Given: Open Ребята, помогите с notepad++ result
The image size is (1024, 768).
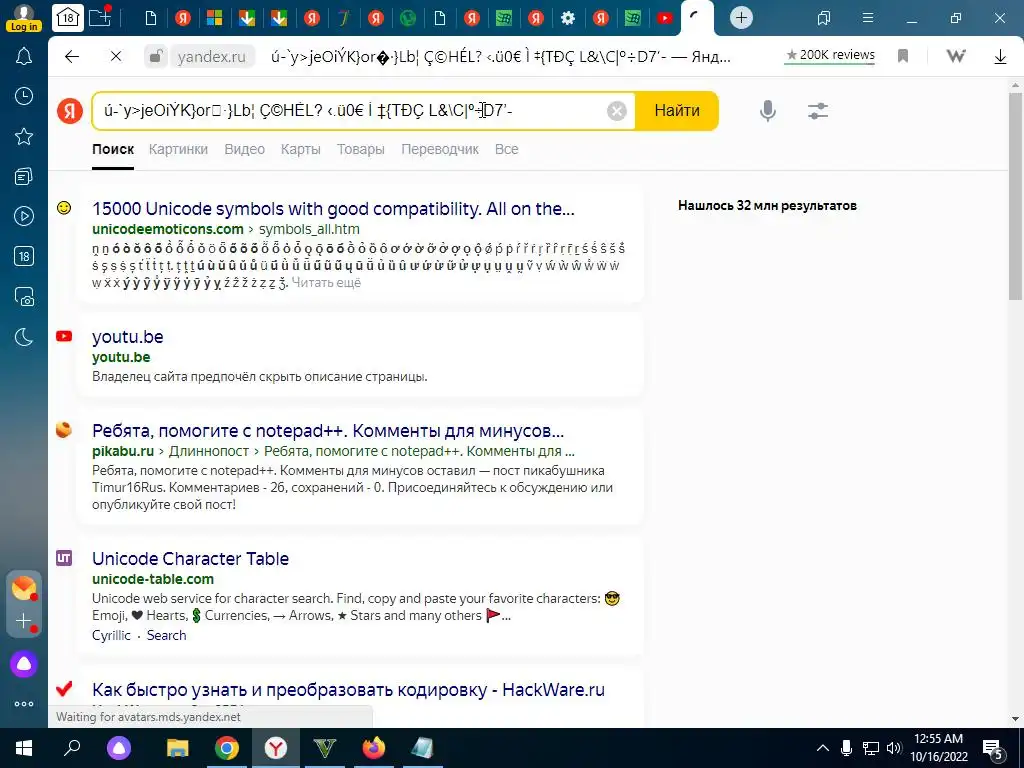Looking at the screenshot, I should pos(328,431).
